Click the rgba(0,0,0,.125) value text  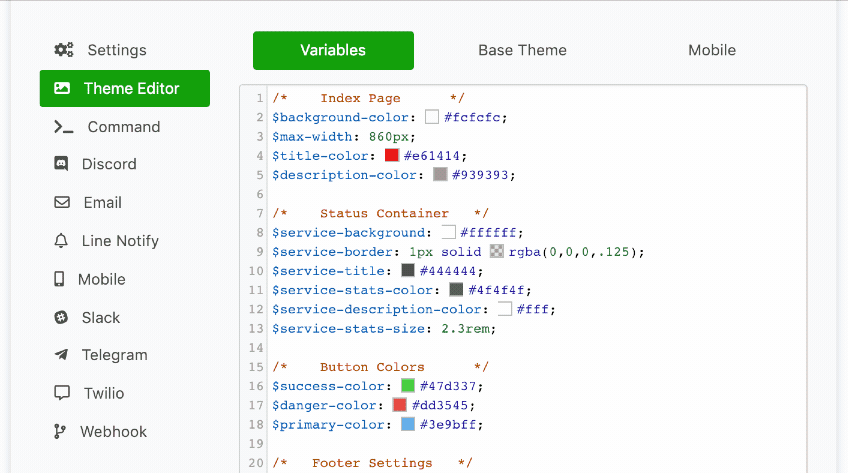(573, 252)
